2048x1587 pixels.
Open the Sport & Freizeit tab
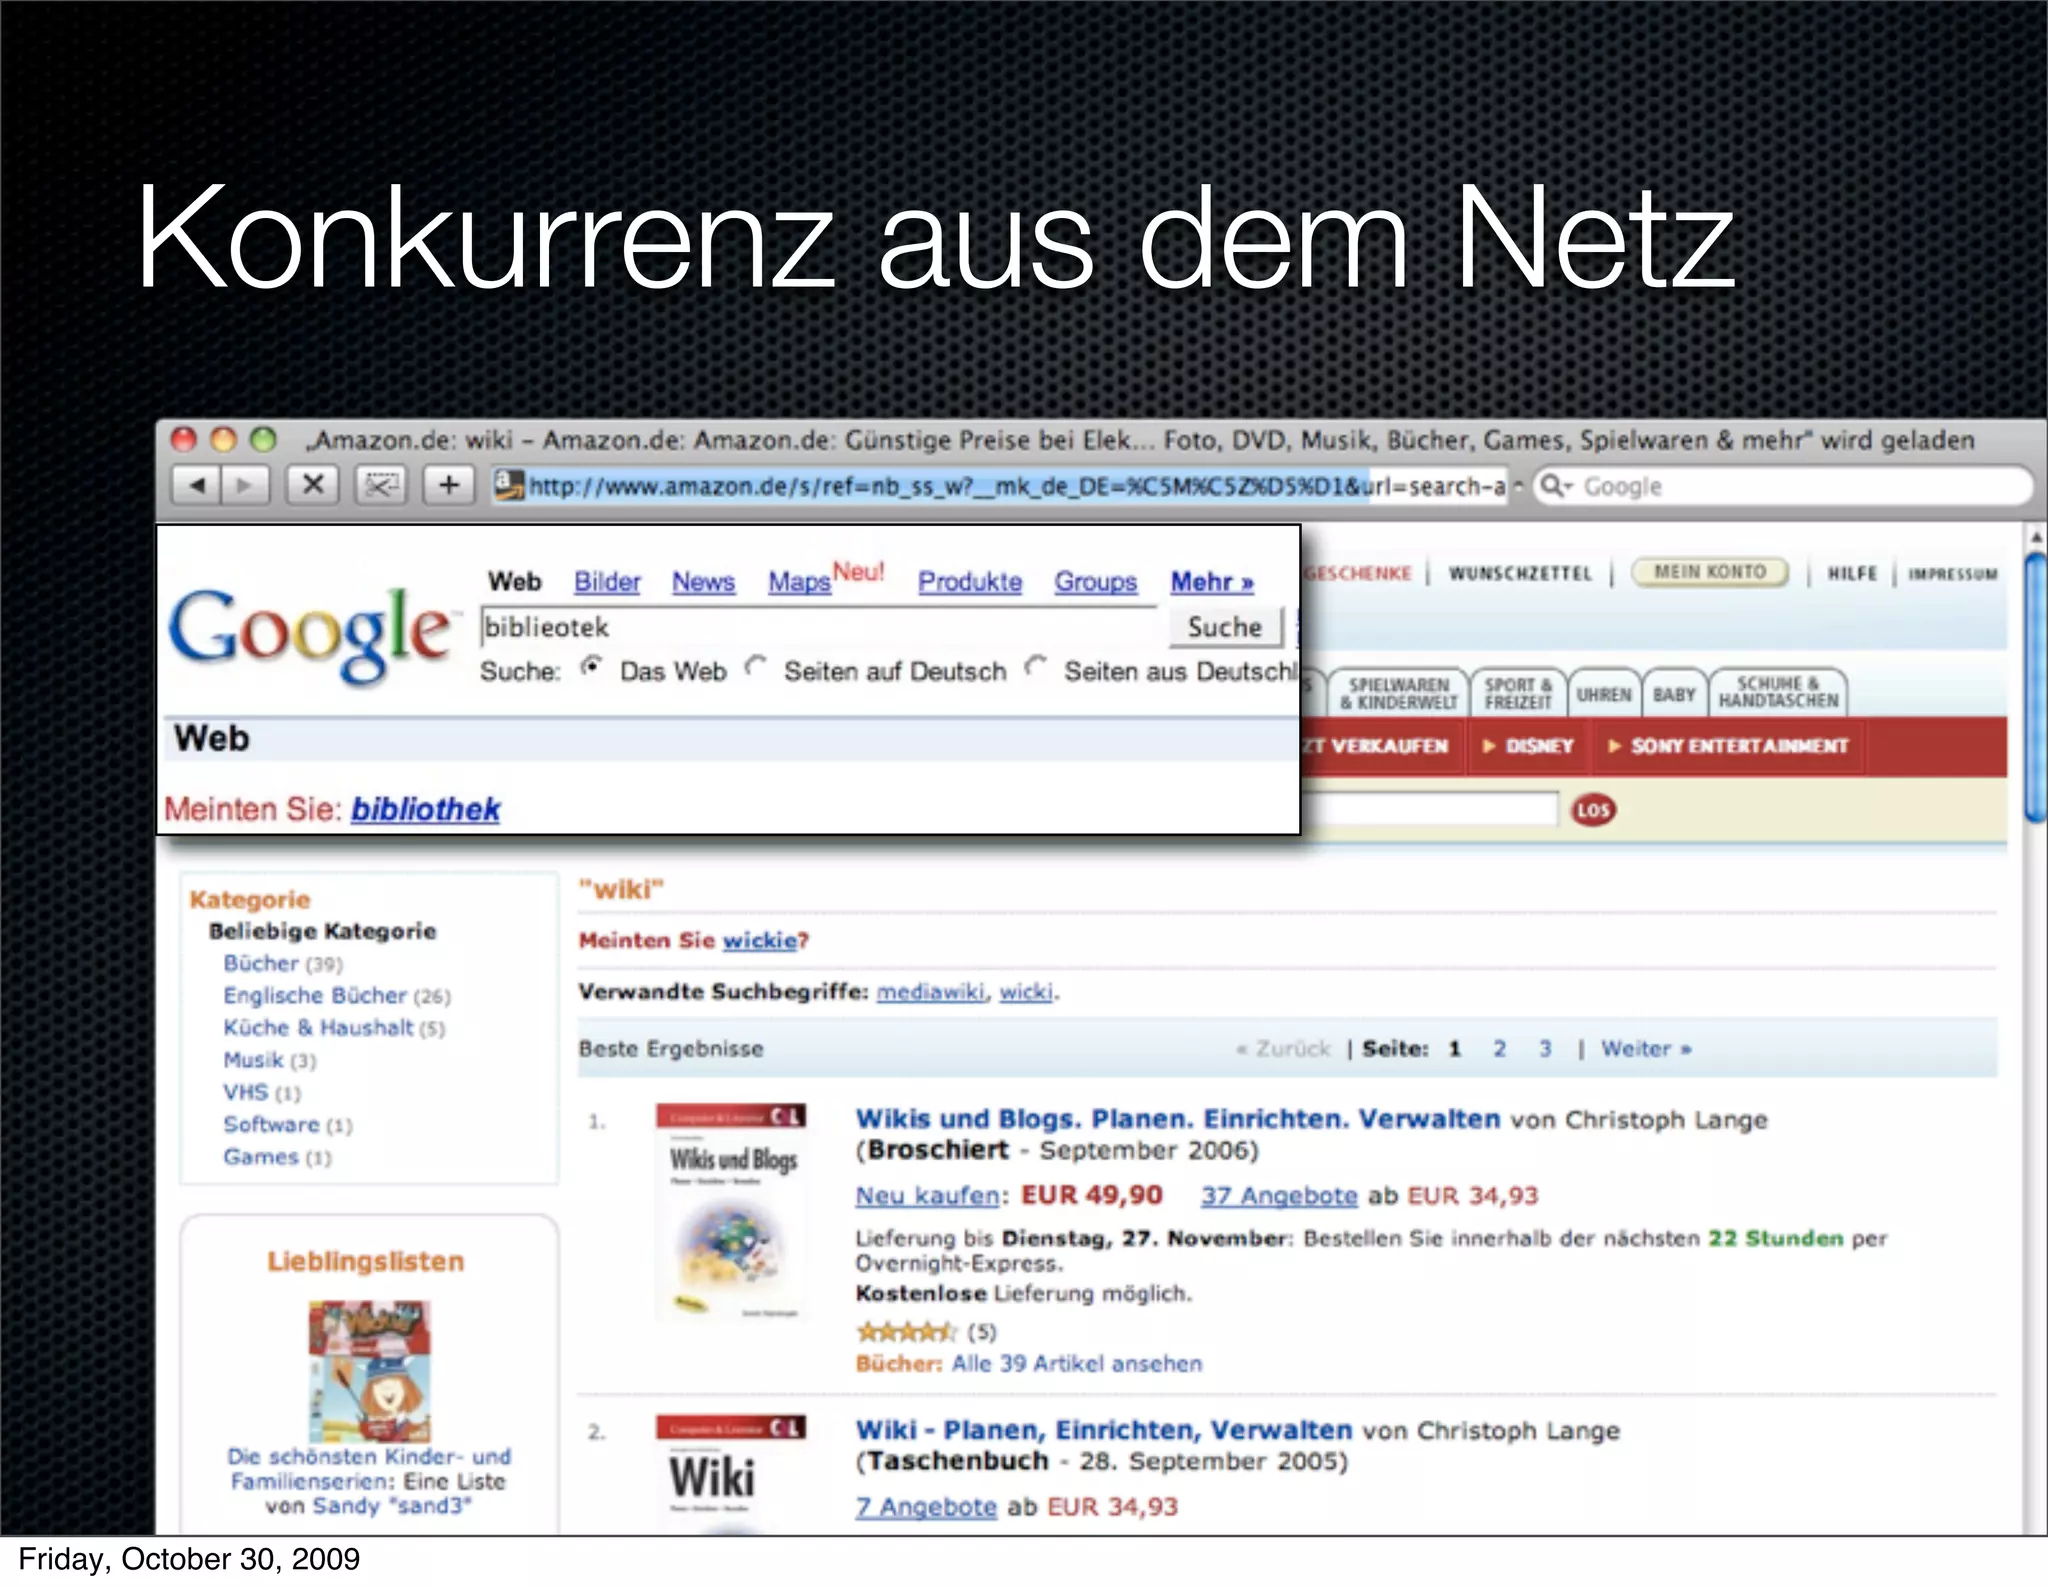[1518, 693]
